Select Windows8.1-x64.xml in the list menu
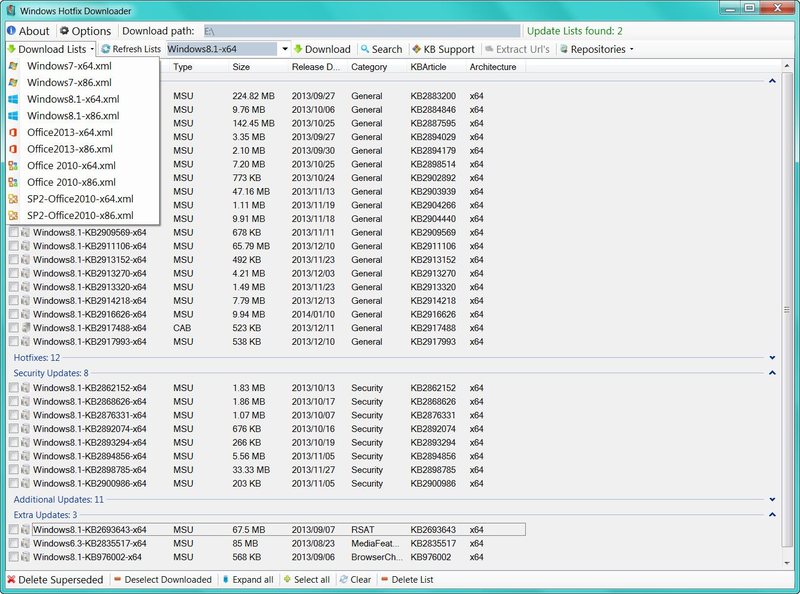 click(x=83, y=99)
